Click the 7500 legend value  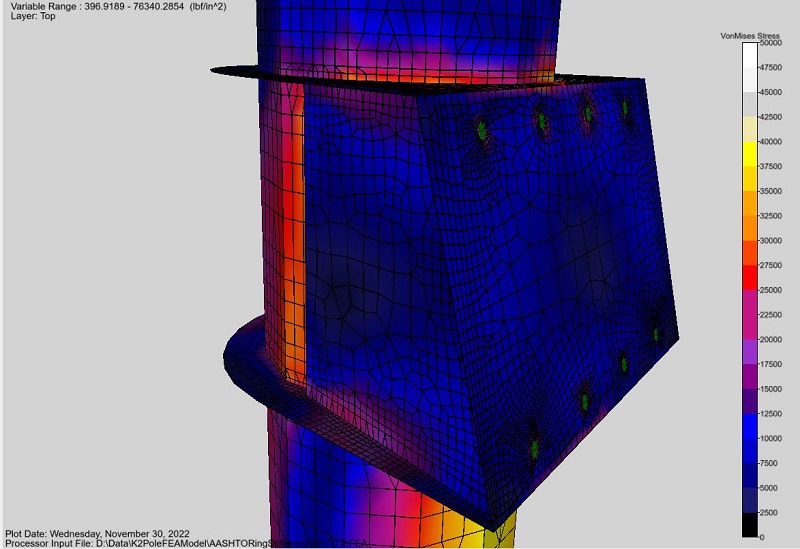(768, 463)
